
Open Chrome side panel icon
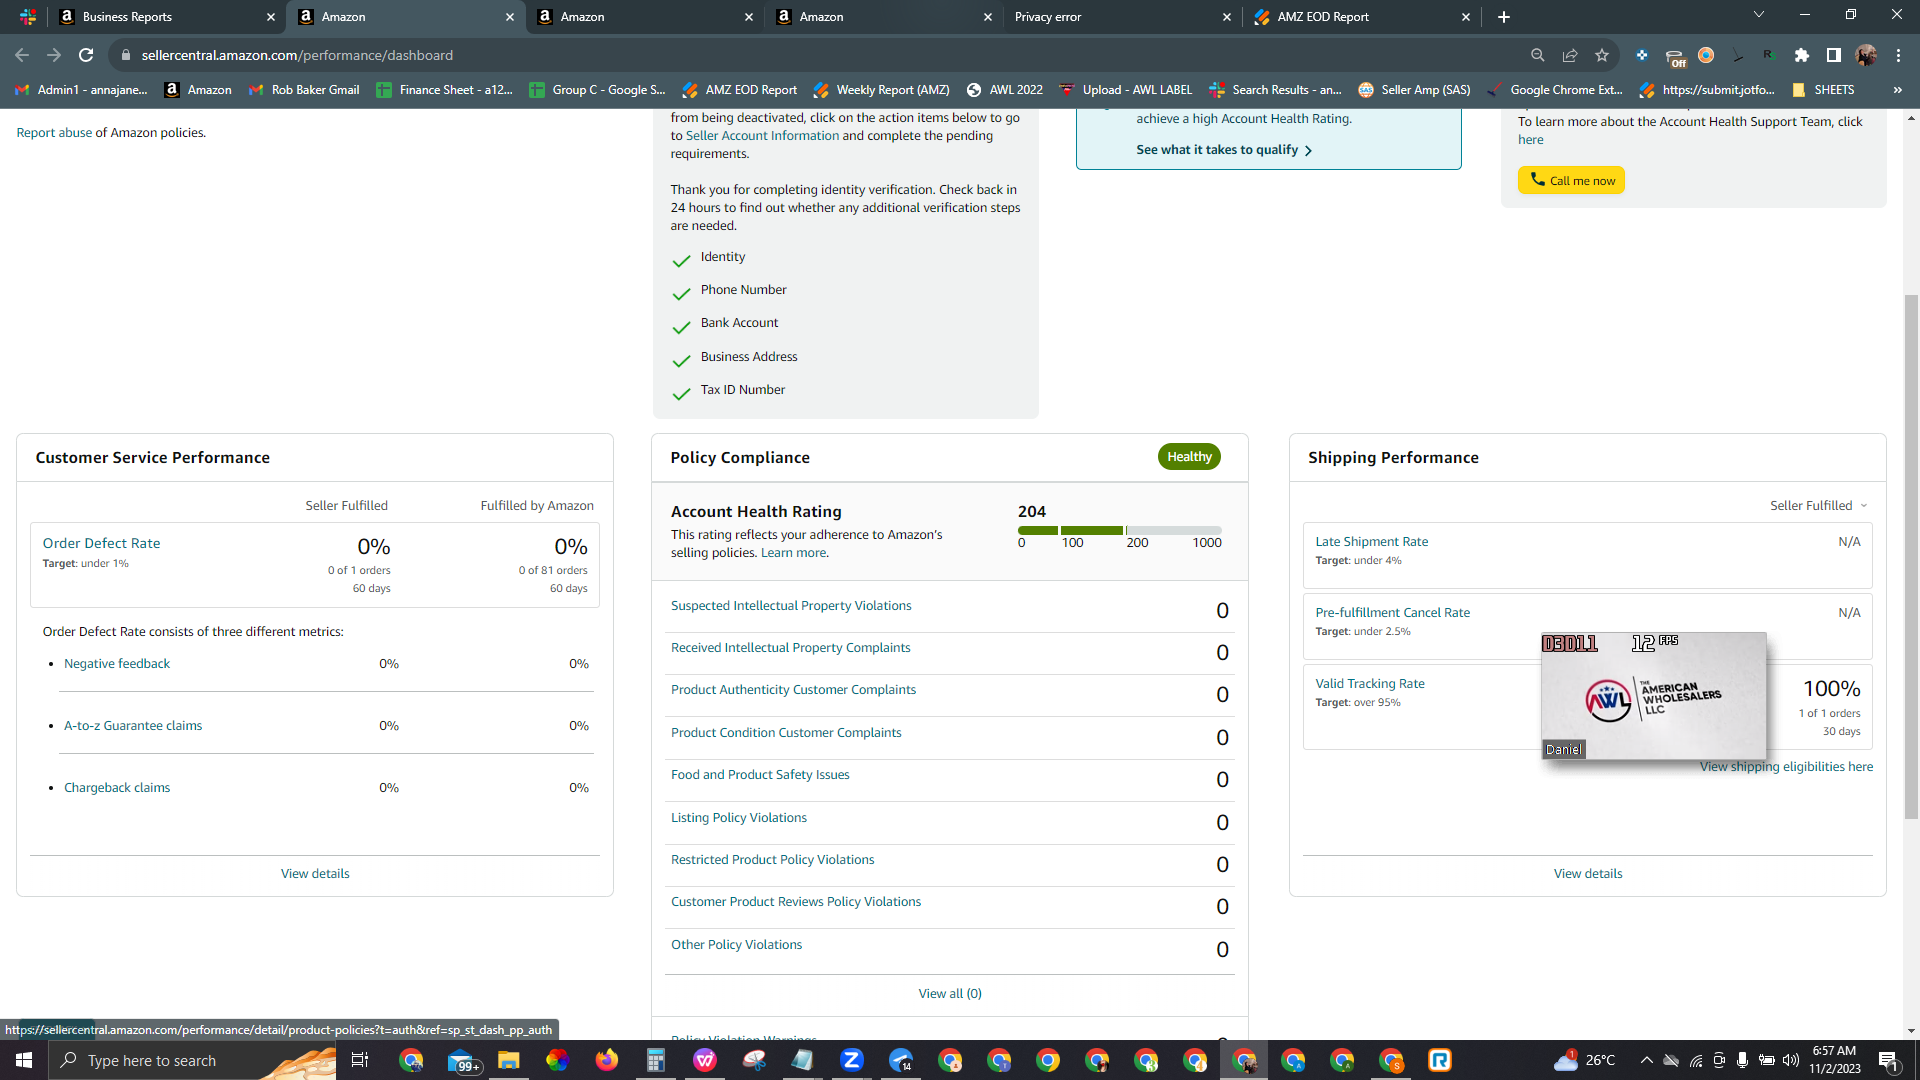[x=1834, y=55]
